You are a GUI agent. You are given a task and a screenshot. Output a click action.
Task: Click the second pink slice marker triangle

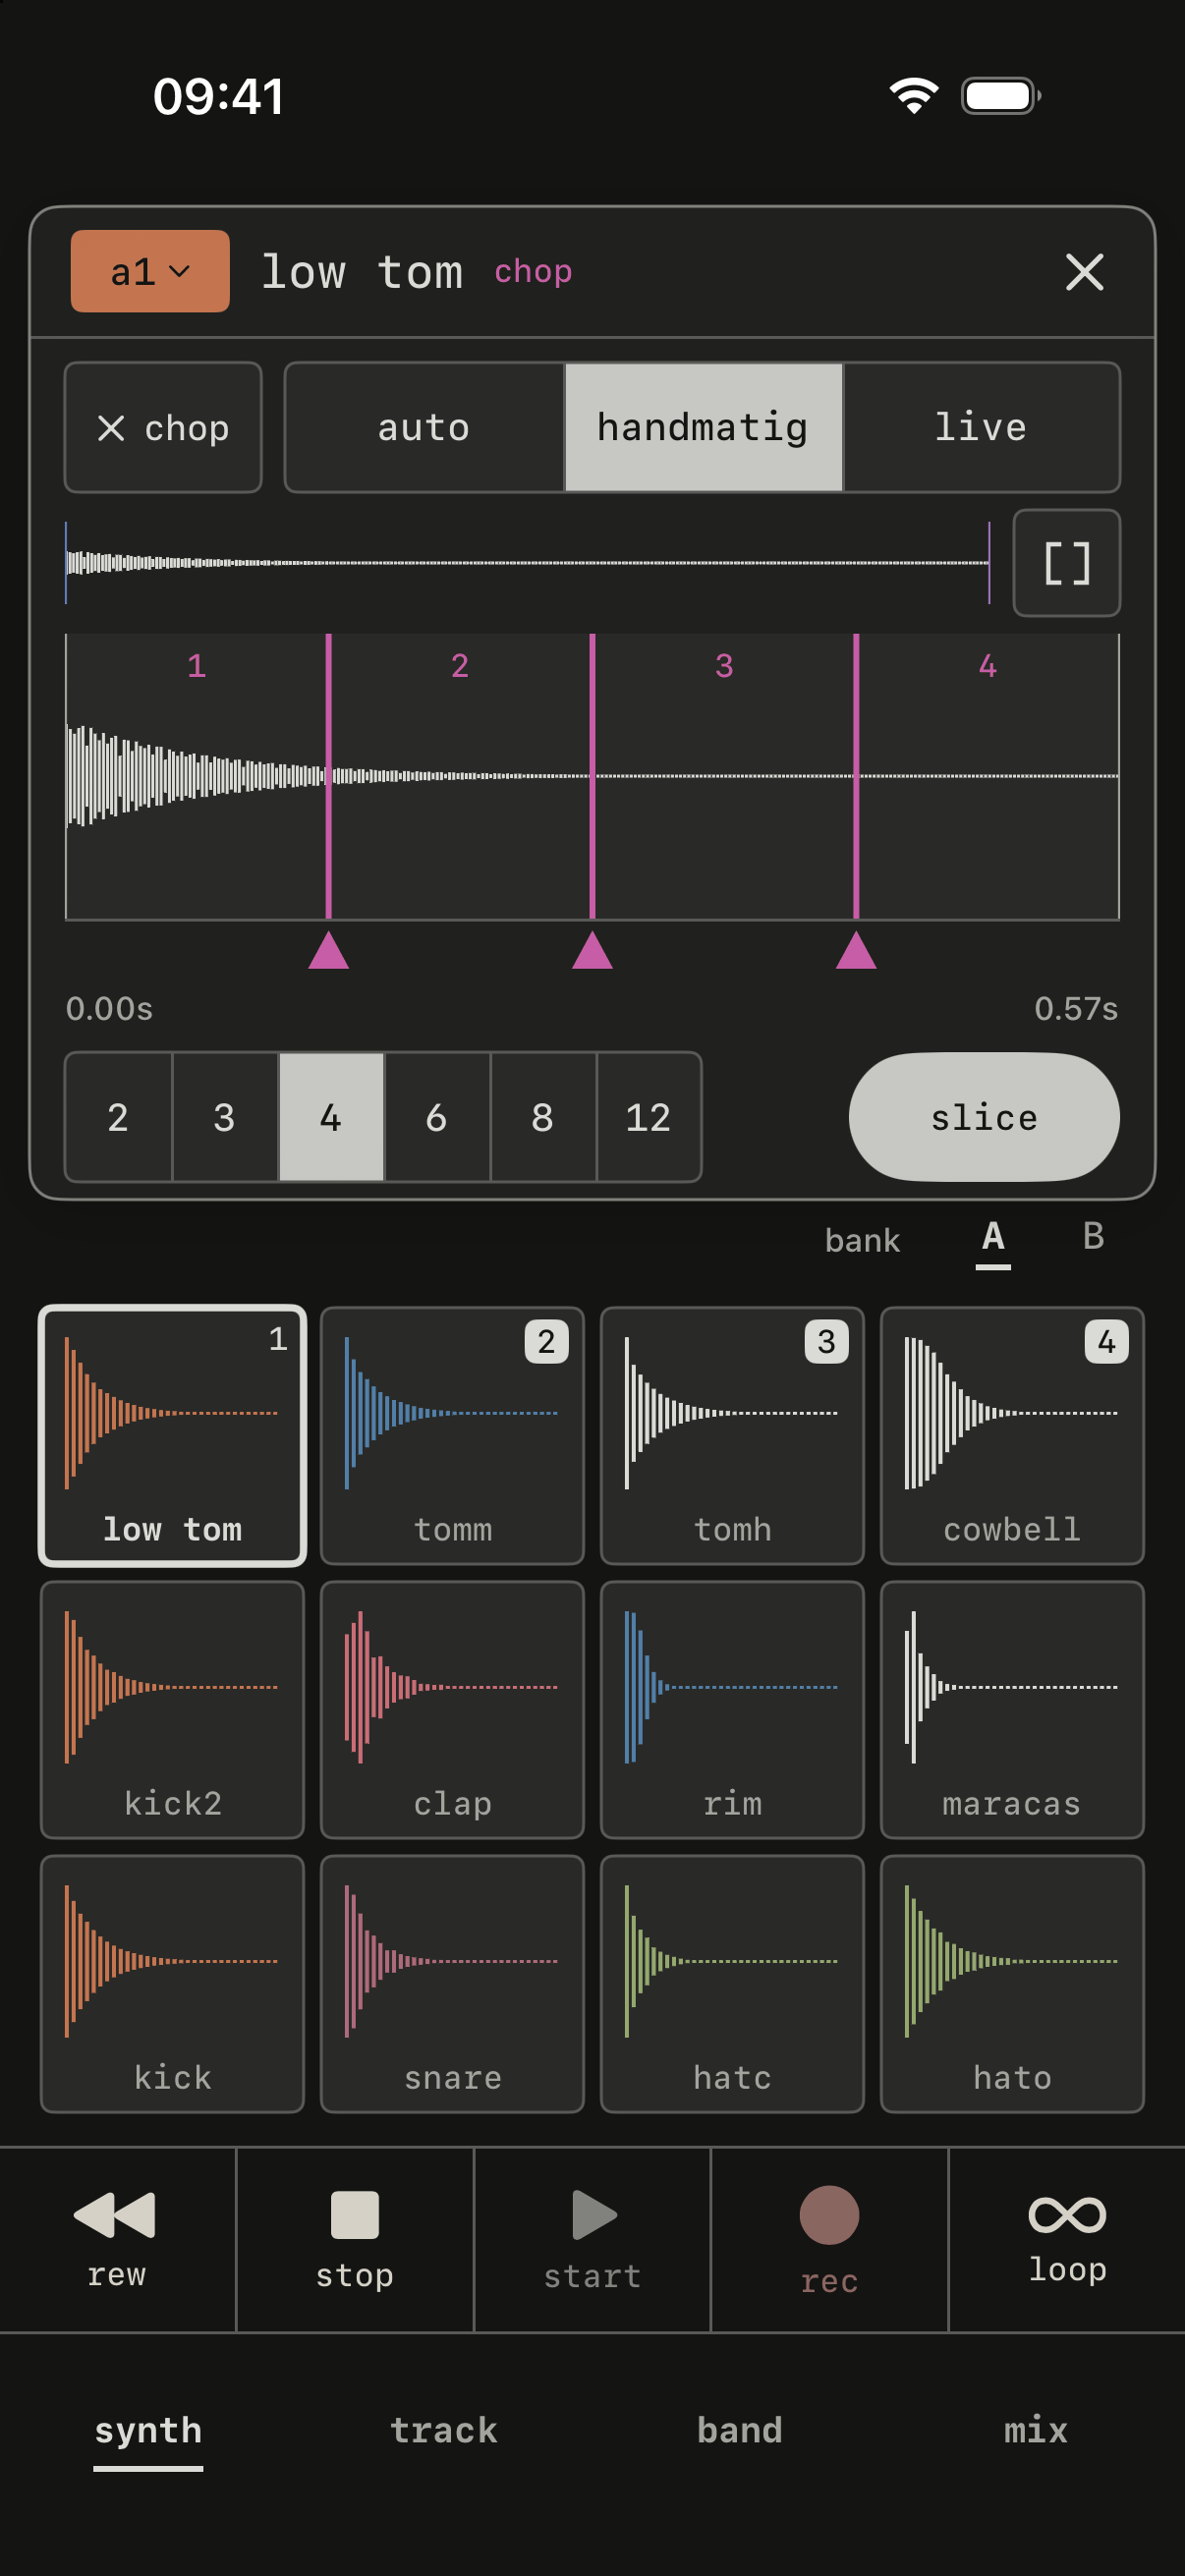click(592, 950)
